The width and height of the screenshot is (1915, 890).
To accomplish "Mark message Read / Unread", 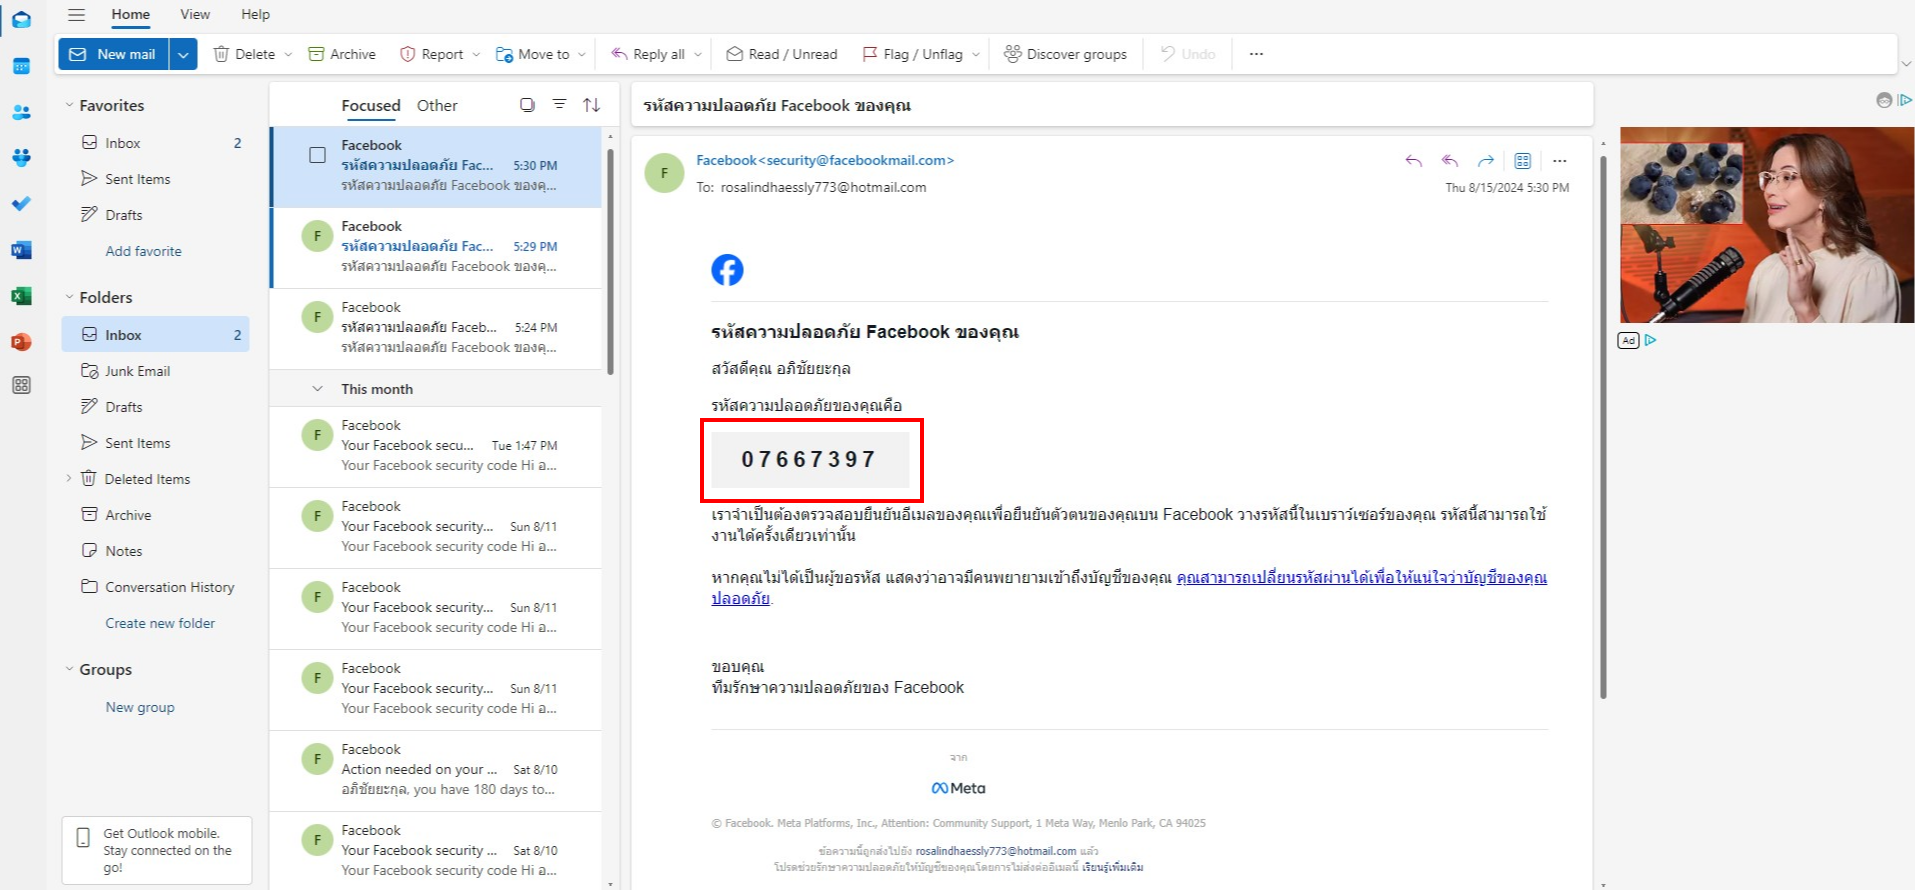I will pos(782,54).
